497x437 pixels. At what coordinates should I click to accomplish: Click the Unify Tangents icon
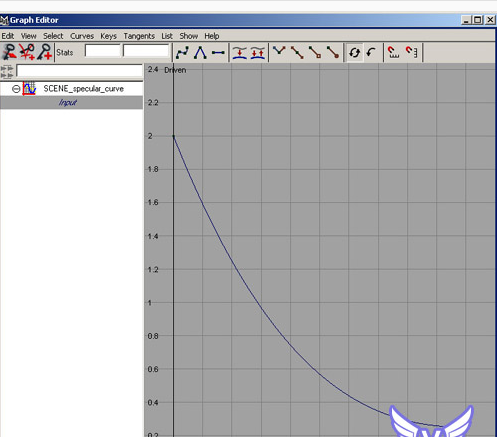(297, 53)
